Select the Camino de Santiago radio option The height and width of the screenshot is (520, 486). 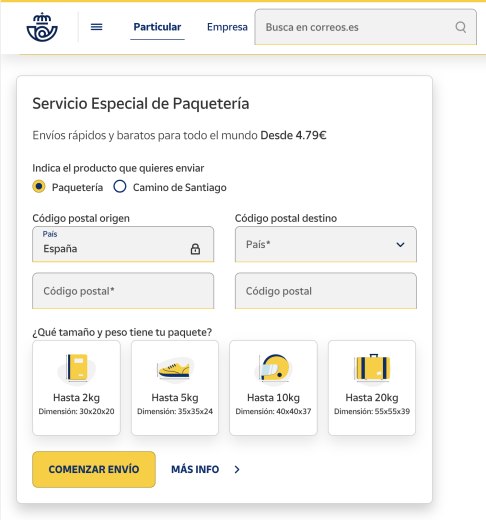click(120, 186)
